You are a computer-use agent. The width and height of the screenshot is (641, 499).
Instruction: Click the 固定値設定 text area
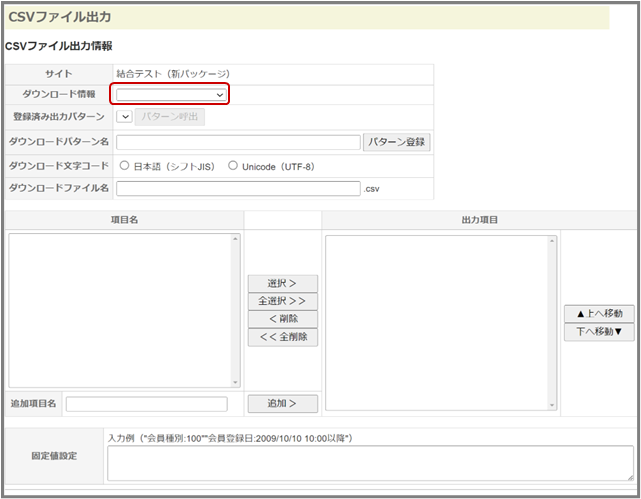(x=370, y=463)
